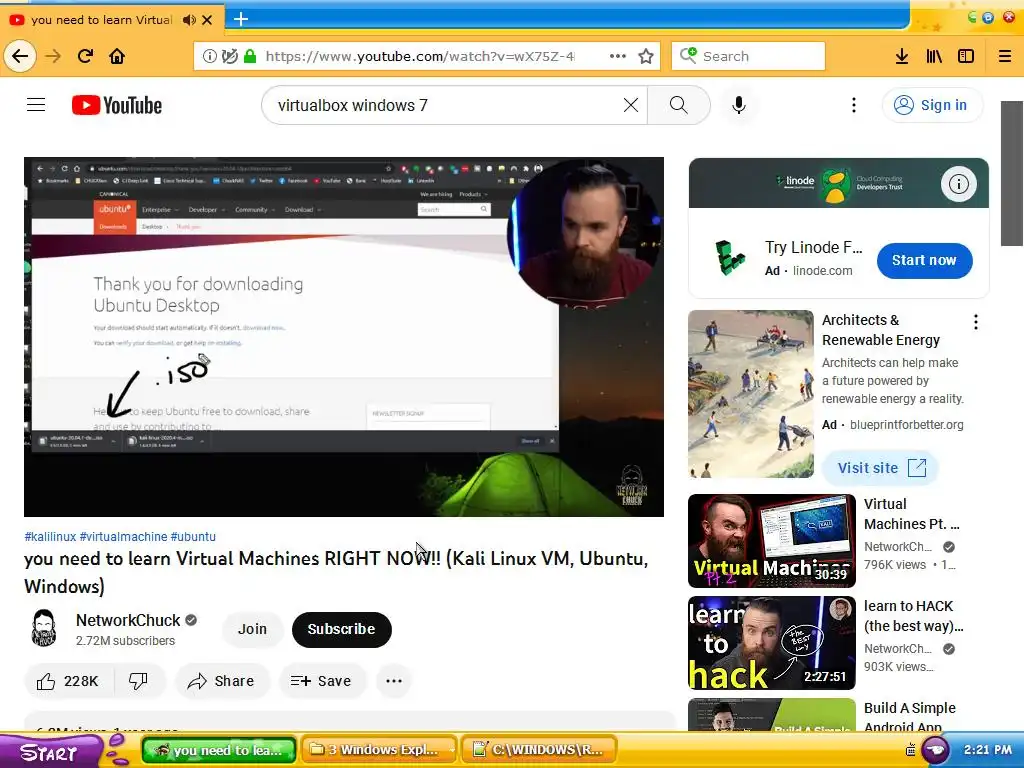Open the YouTube guide hamburger menu
Viewport: 1024px width, 768px height.
click(x=36, y=104)
